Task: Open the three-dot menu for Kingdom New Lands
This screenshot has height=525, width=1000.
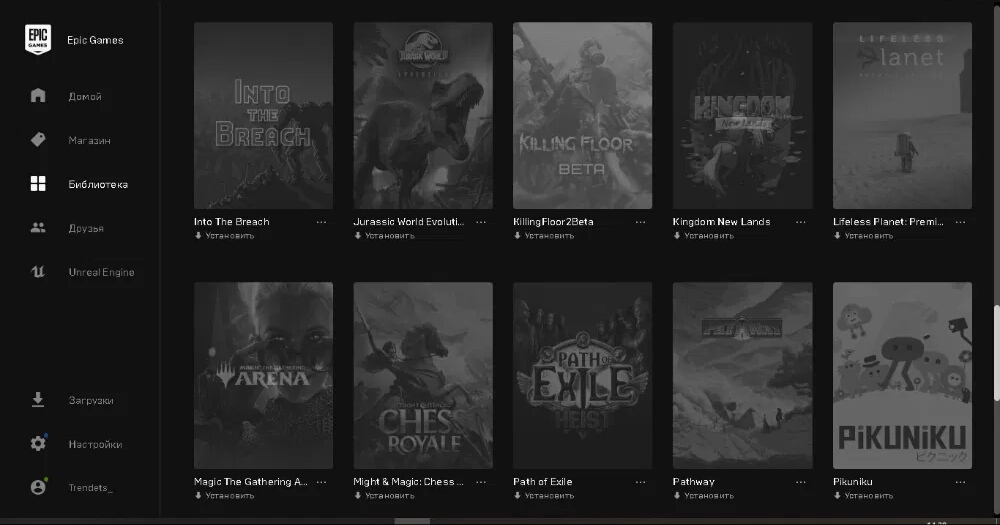Action: click(x=800, y=222)
